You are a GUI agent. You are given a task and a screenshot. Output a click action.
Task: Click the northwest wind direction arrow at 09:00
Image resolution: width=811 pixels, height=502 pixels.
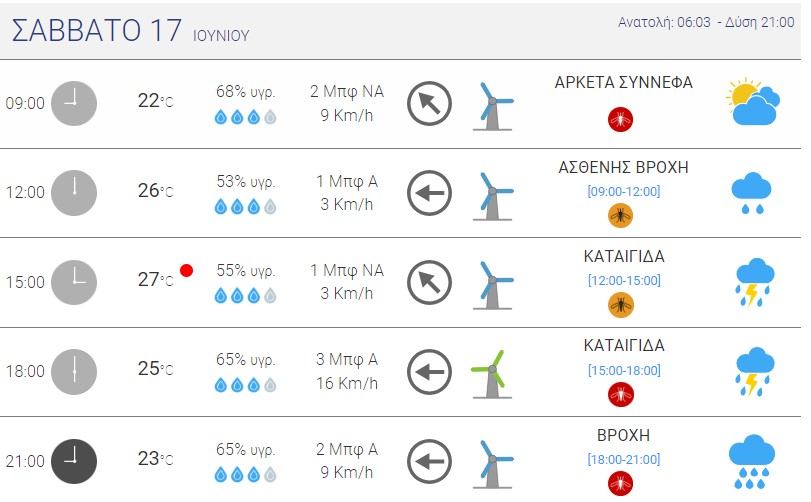[429, 103]
